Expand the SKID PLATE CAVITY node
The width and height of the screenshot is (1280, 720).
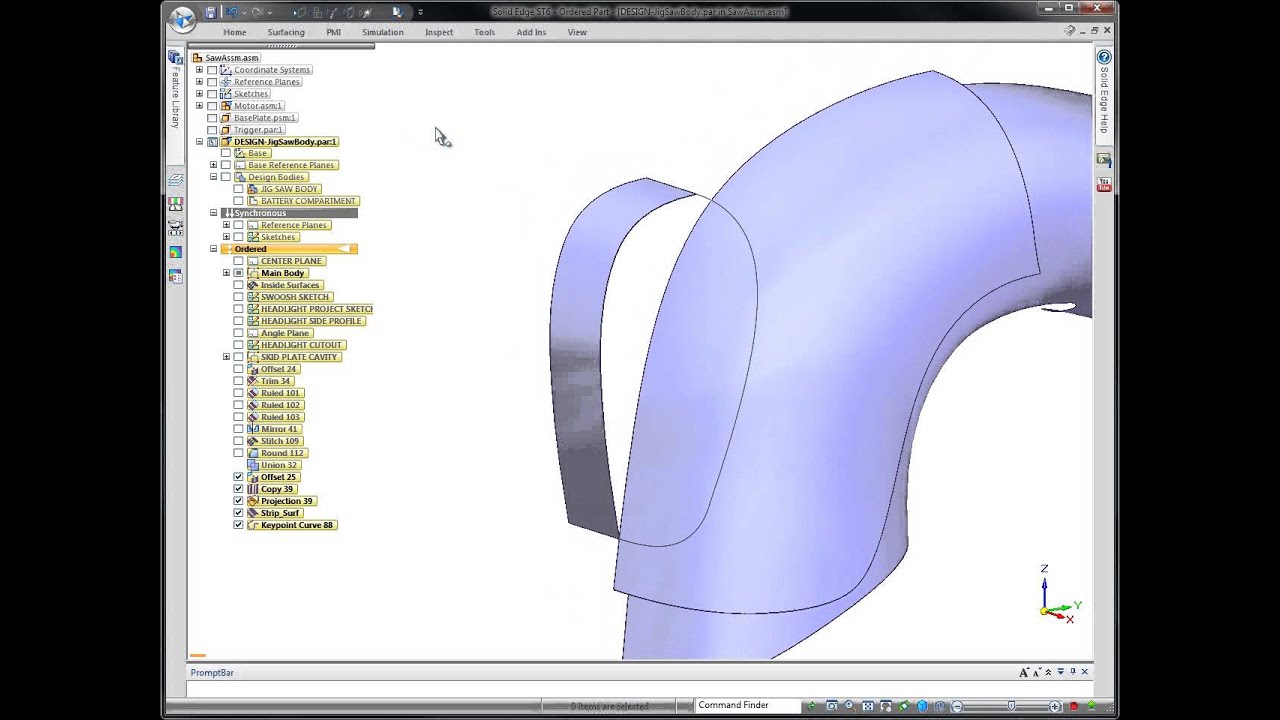pos(226,357)
